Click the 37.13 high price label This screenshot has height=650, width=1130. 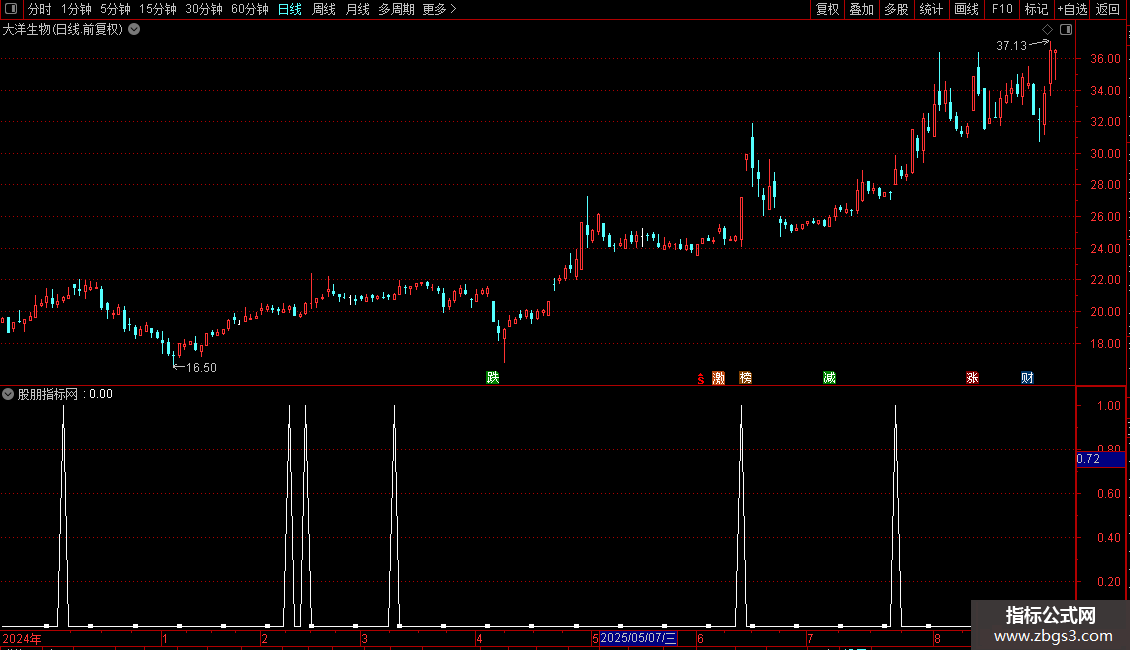click(1011, 45)
